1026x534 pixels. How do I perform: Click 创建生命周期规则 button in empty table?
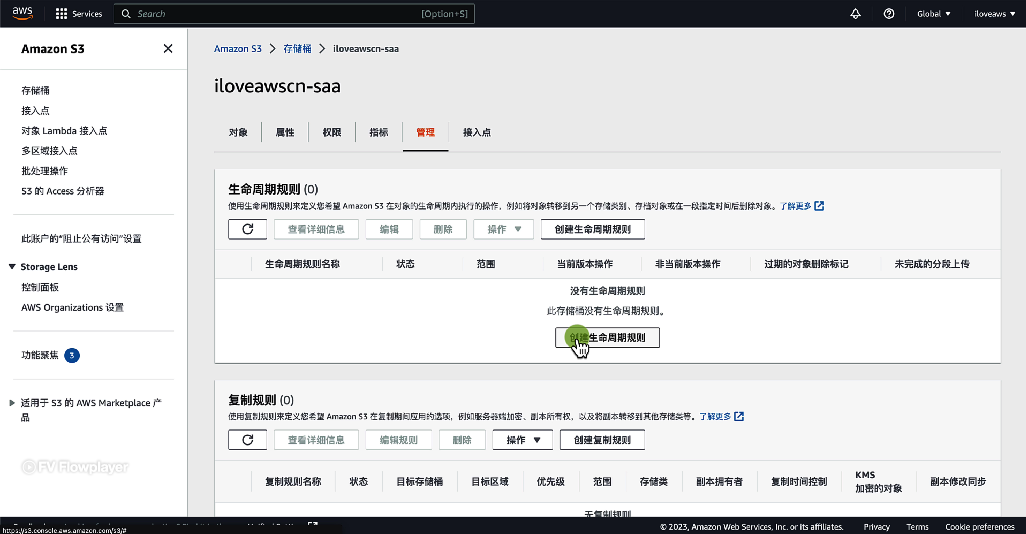click(607, 338)
